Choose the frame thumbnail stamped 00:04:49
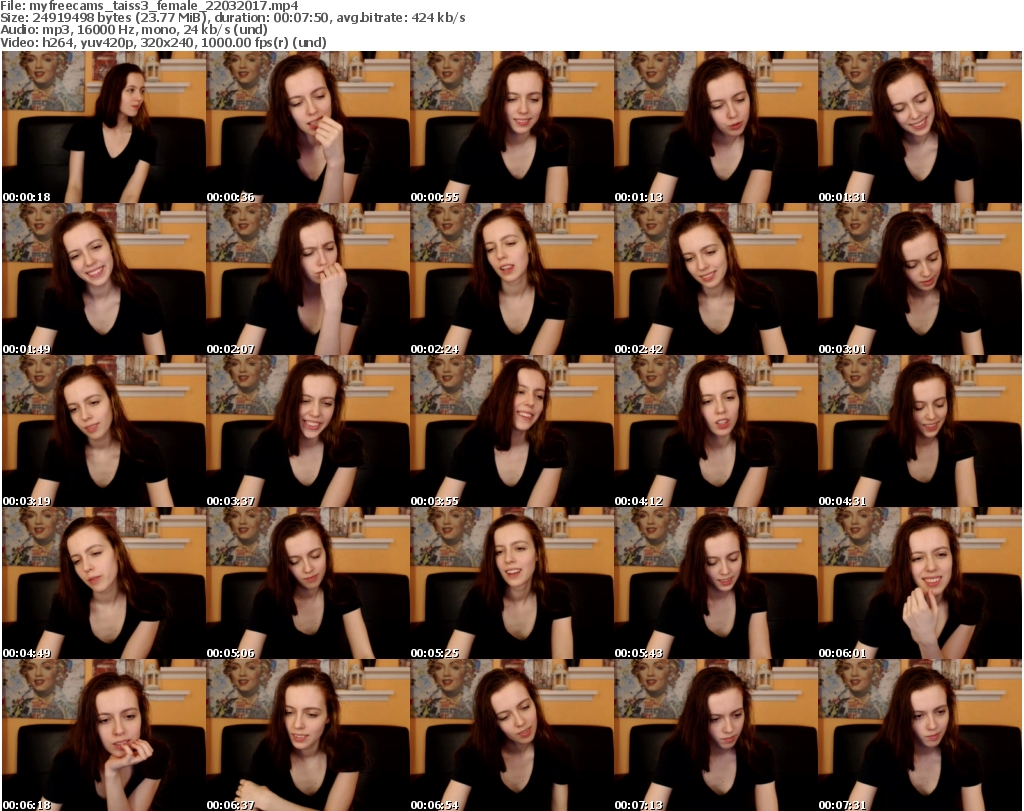Screen dimensions: 1024x811 coord(104,584)
